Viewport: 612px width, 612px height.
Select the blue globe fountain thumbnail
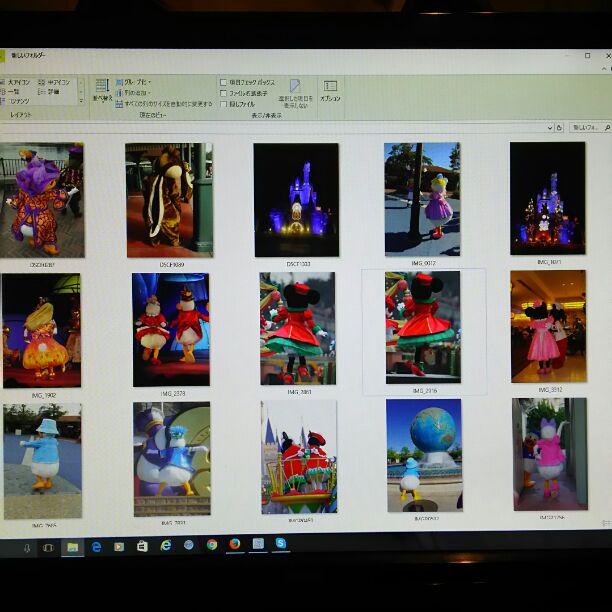coord(425,455)
